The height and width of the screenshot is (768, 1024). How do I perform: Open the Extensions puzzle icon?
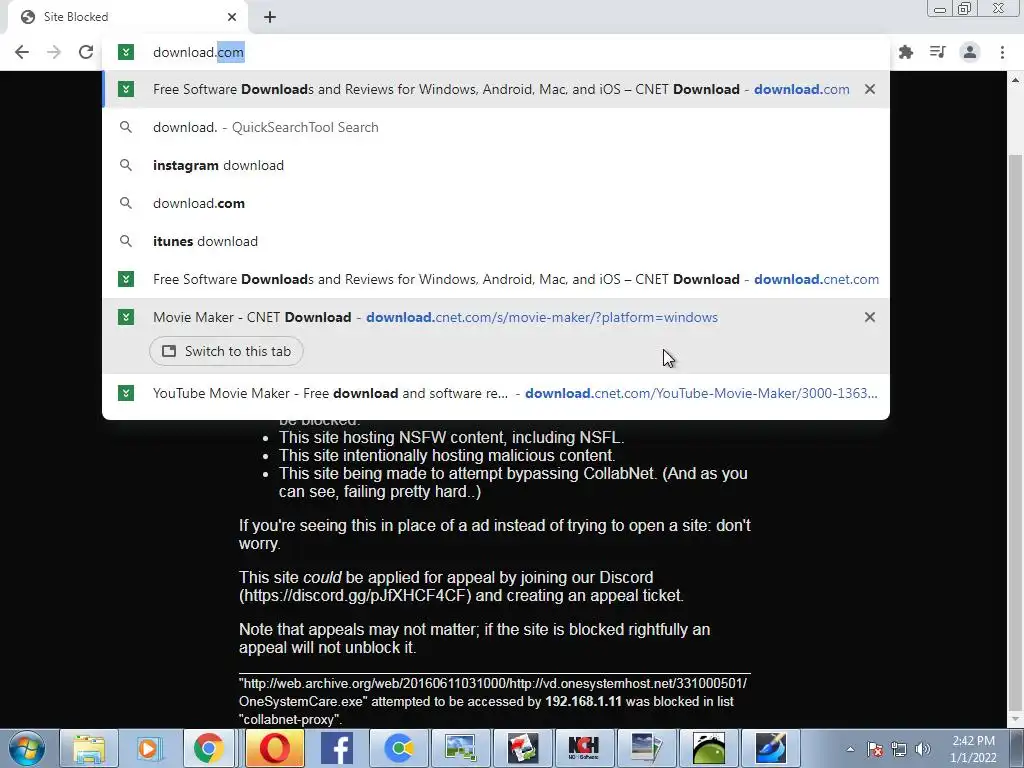906,52
